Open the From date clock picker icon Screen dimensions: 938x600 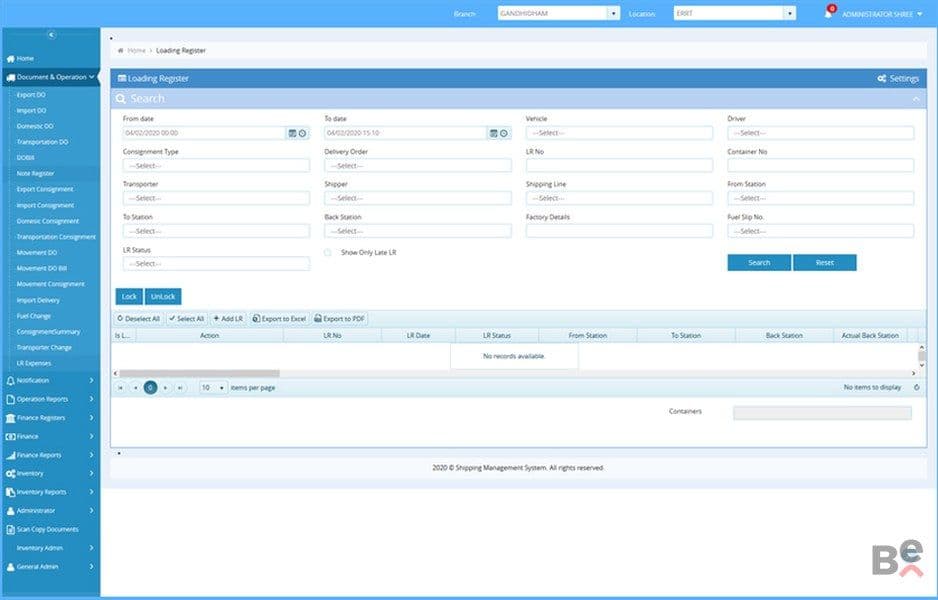pos(303,133)
